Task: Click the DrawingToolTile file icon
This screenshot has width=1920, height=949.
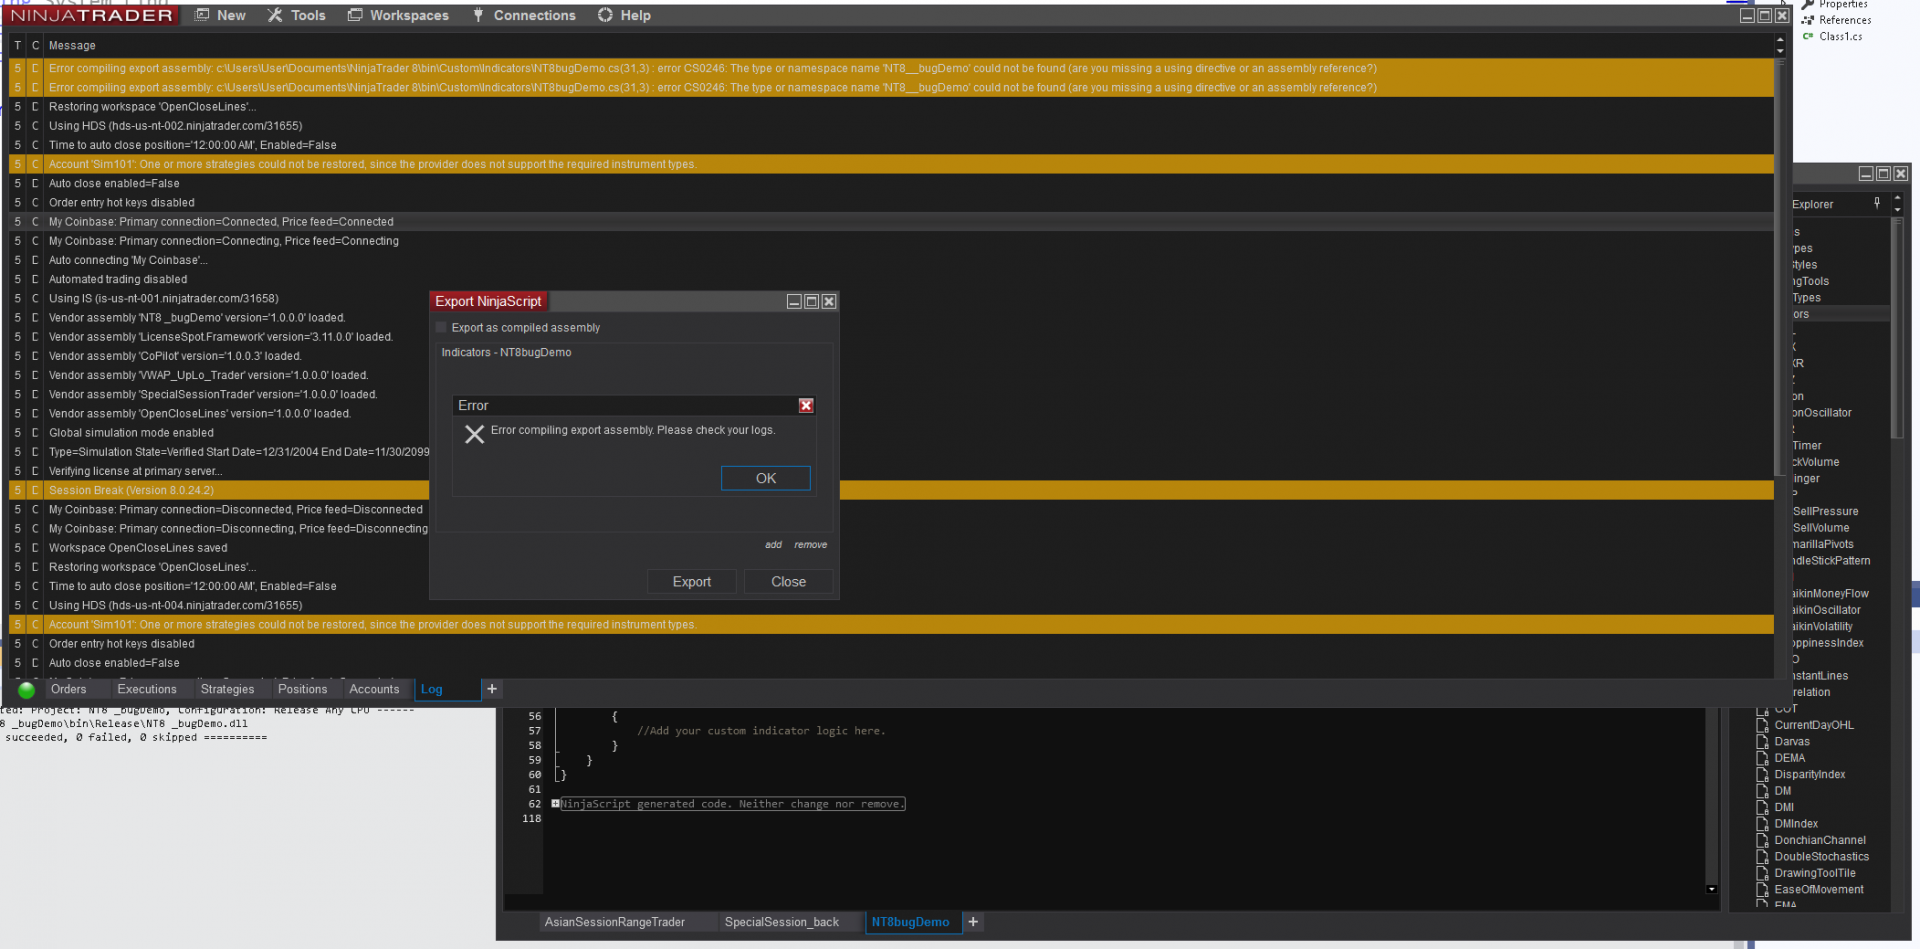Action: coord(1763,874)
